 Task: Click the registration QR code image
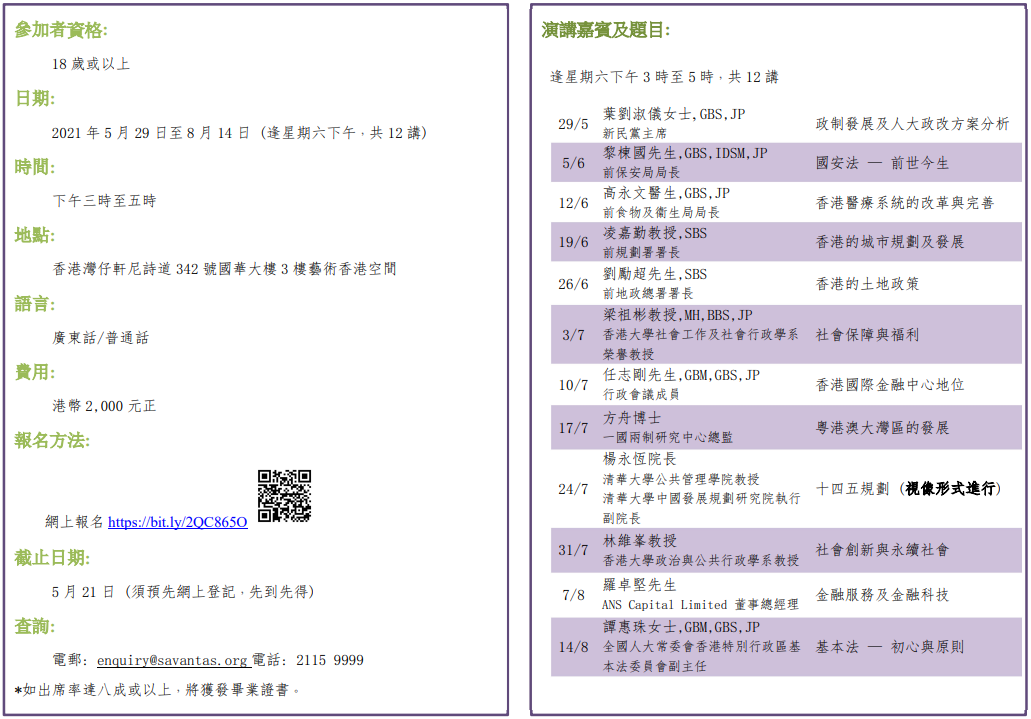pyautogui.click(x=284, y=496)
